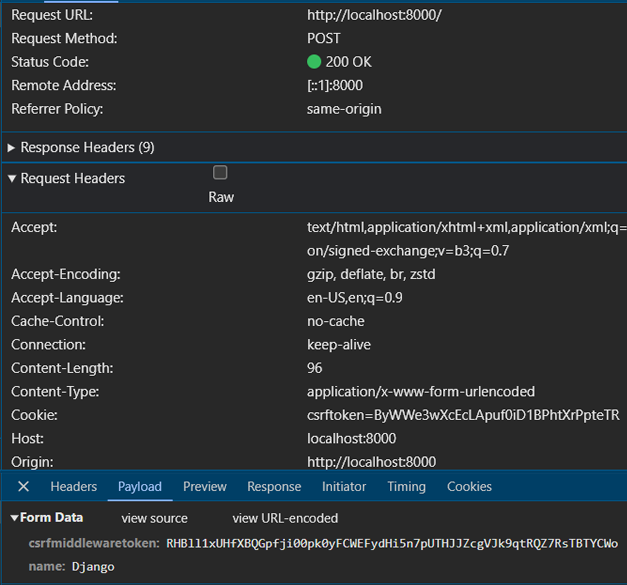The height and width of the screenshot is (585, 627).
Task: Click the view source link
Action: 154,518
